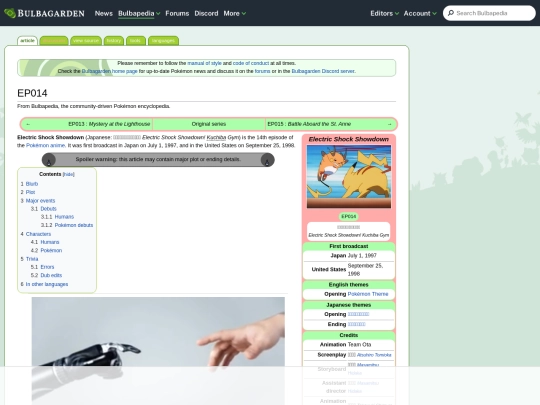Open the forums link in notice
Screen dimensions: 540x405
click(262, 71)
